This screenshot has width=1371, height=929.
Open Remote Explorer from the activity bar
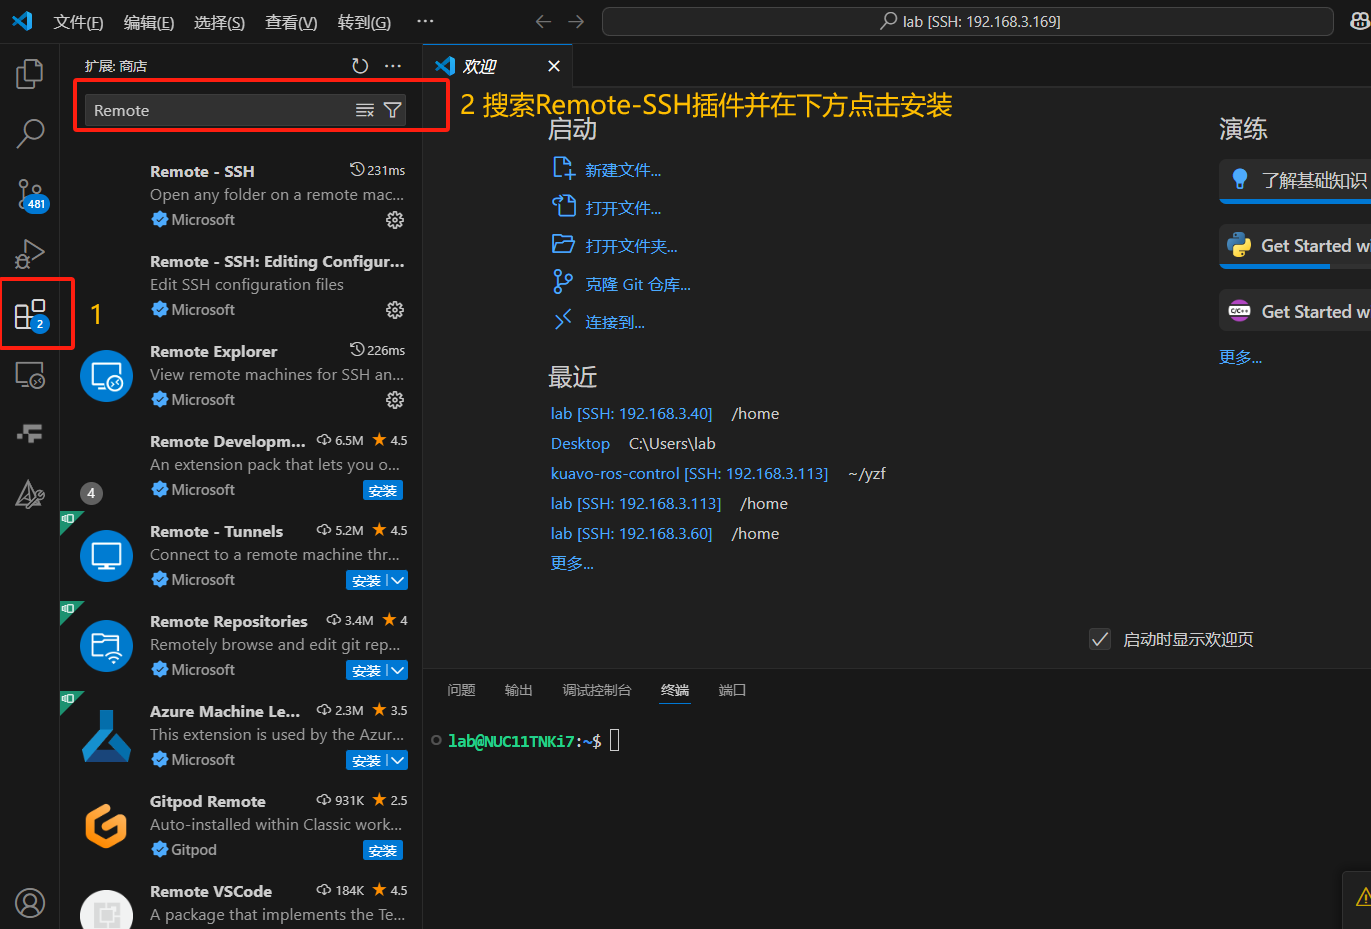(30, 375)
